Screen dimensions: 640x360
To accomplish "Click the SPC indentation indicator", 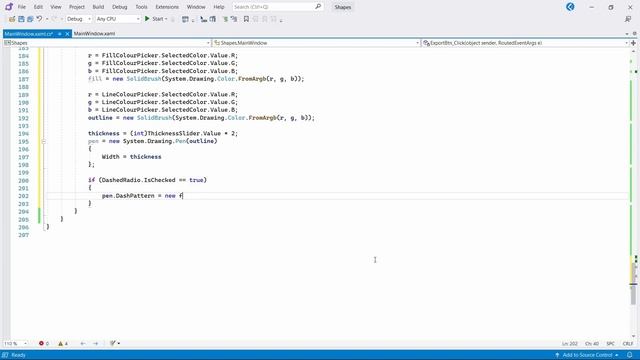I will click(610, 344).
